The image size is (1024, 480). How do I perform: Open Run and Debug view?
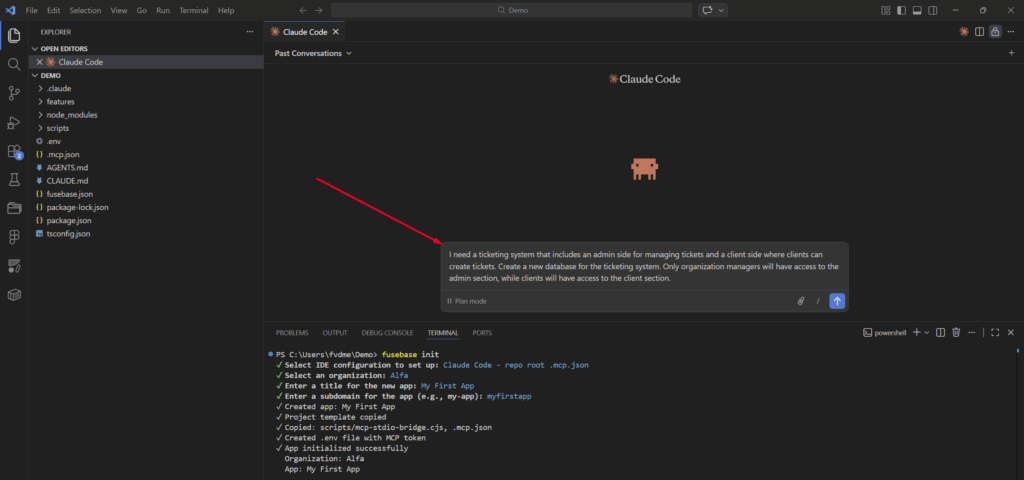pyautogui.click(x=14, y=123)
